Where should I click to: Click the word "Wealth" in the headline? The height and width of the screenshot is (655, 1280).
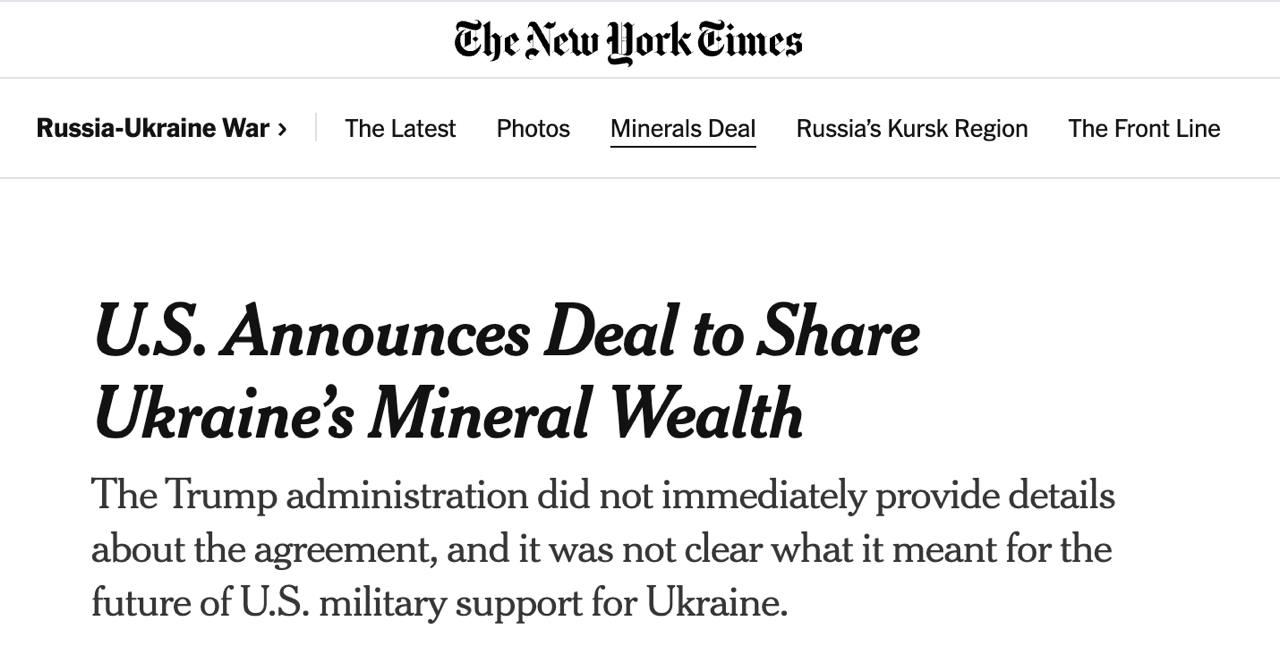[707, 413]
